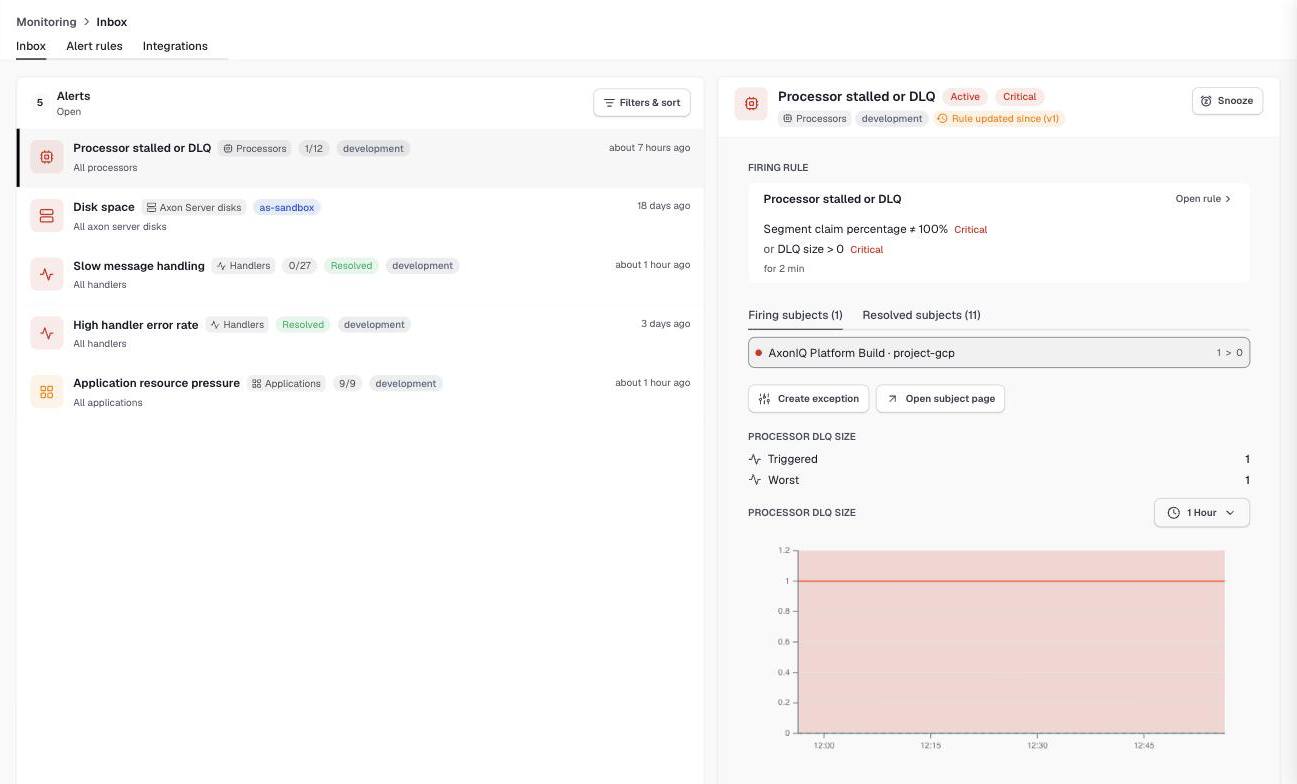Snooze the Processor stalled alert
1297x784 pixels.
pyautogui.click(x=1228, y=101)
